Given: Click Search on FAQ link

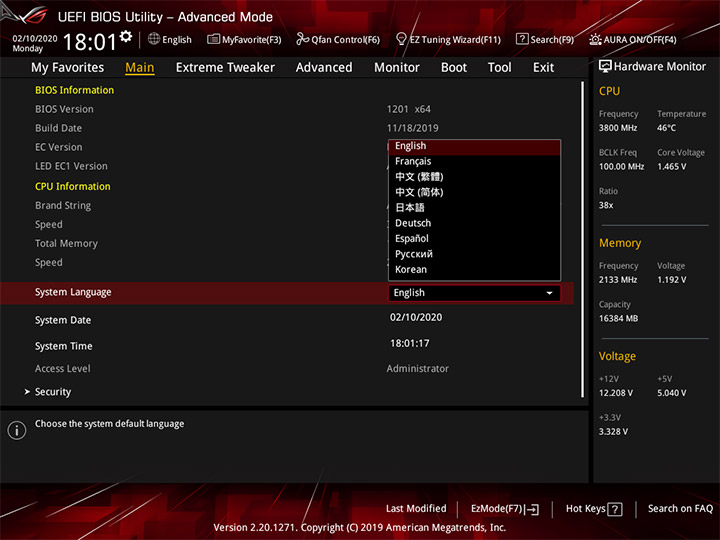Looking at the screenshot, I should point(680,509).
